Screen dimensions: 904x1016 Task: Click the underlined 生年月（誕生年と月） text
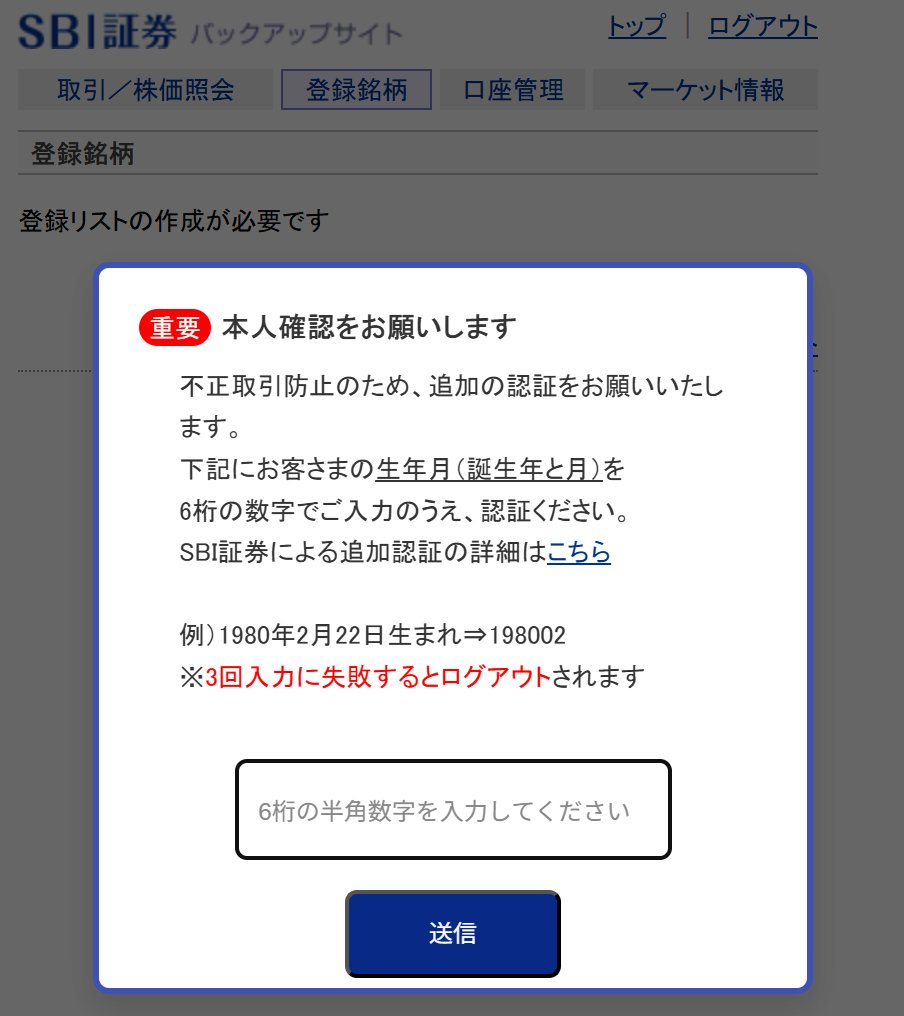[x=489, y=468]
